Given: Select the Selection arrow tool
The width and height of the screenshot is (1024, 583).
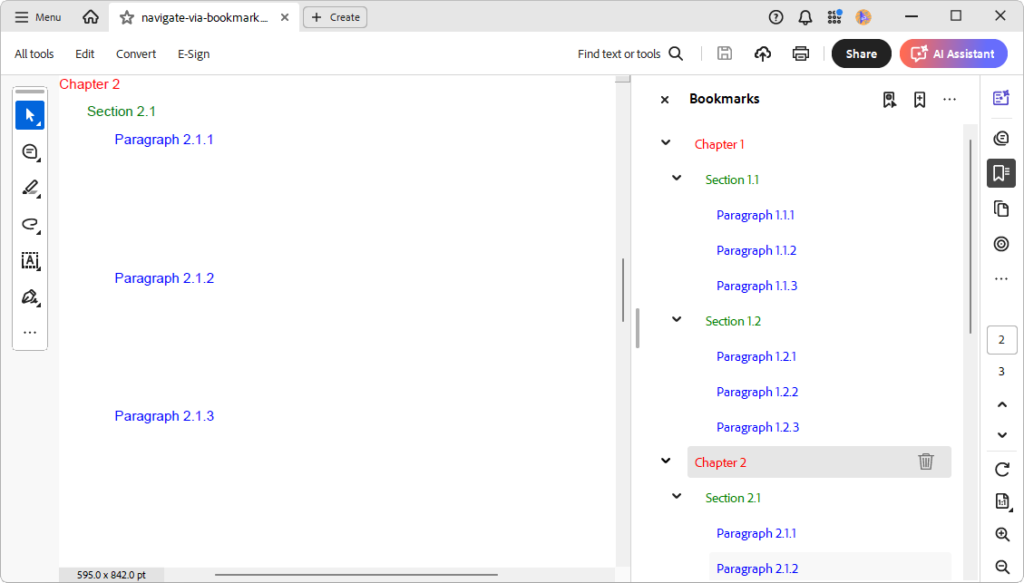Looking at the screenshot, I should coord(30,114).
